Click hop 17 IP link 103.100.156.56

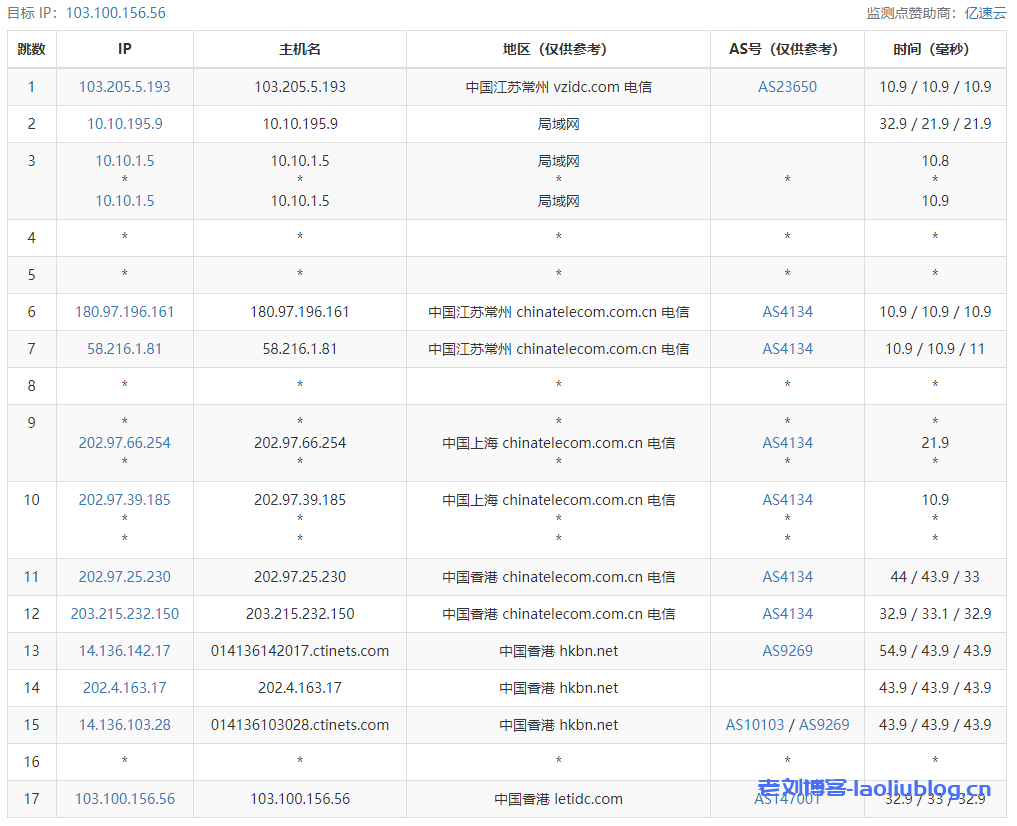(x=125, y=799)
